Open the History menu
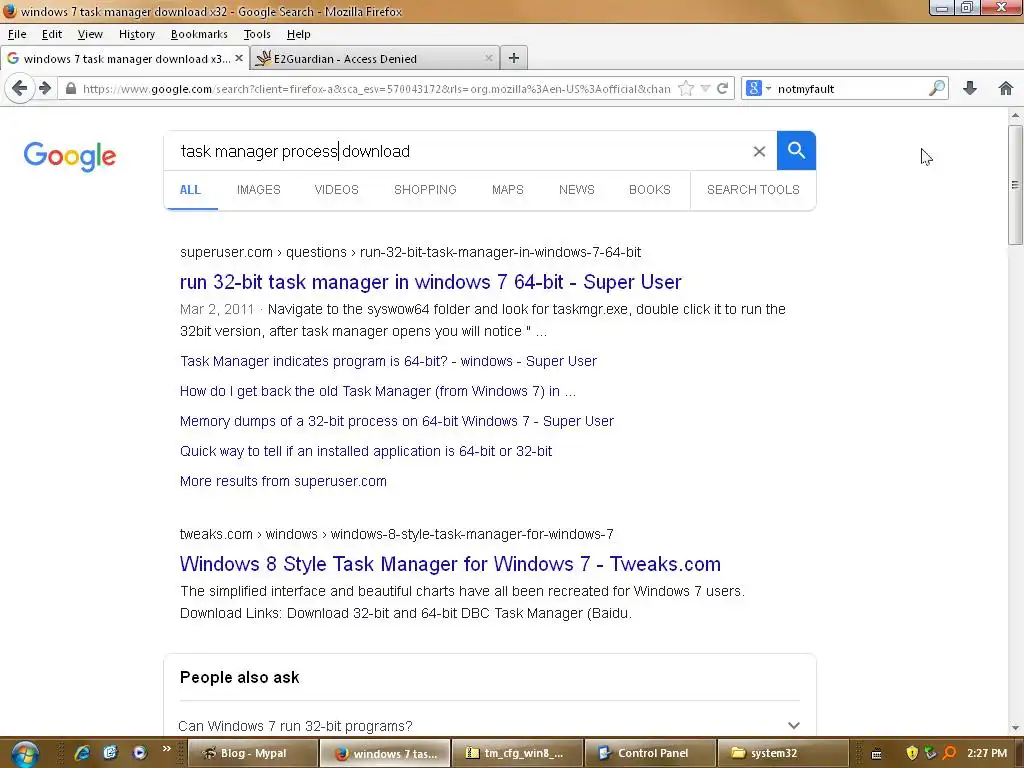The width and height of the screenshot is (1024, 768). coord(136,34)
